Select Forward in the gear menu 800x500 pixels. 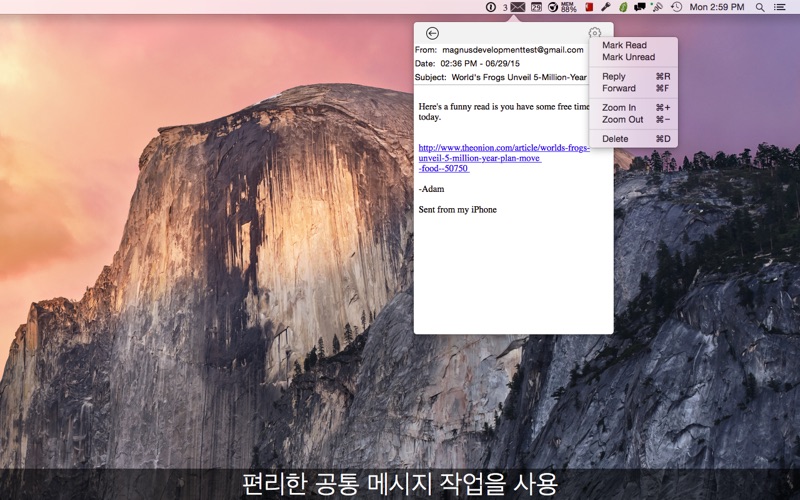[x=633, y=88]
